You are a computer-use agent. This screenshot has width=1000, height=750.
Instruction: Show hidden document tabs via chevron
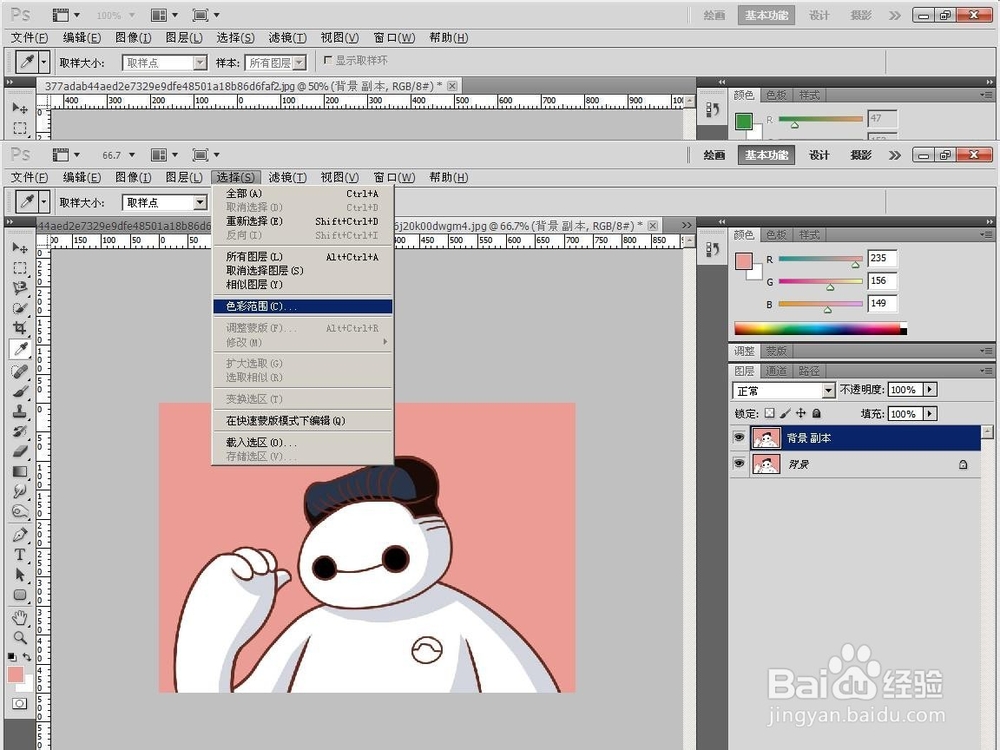point(686,225)
